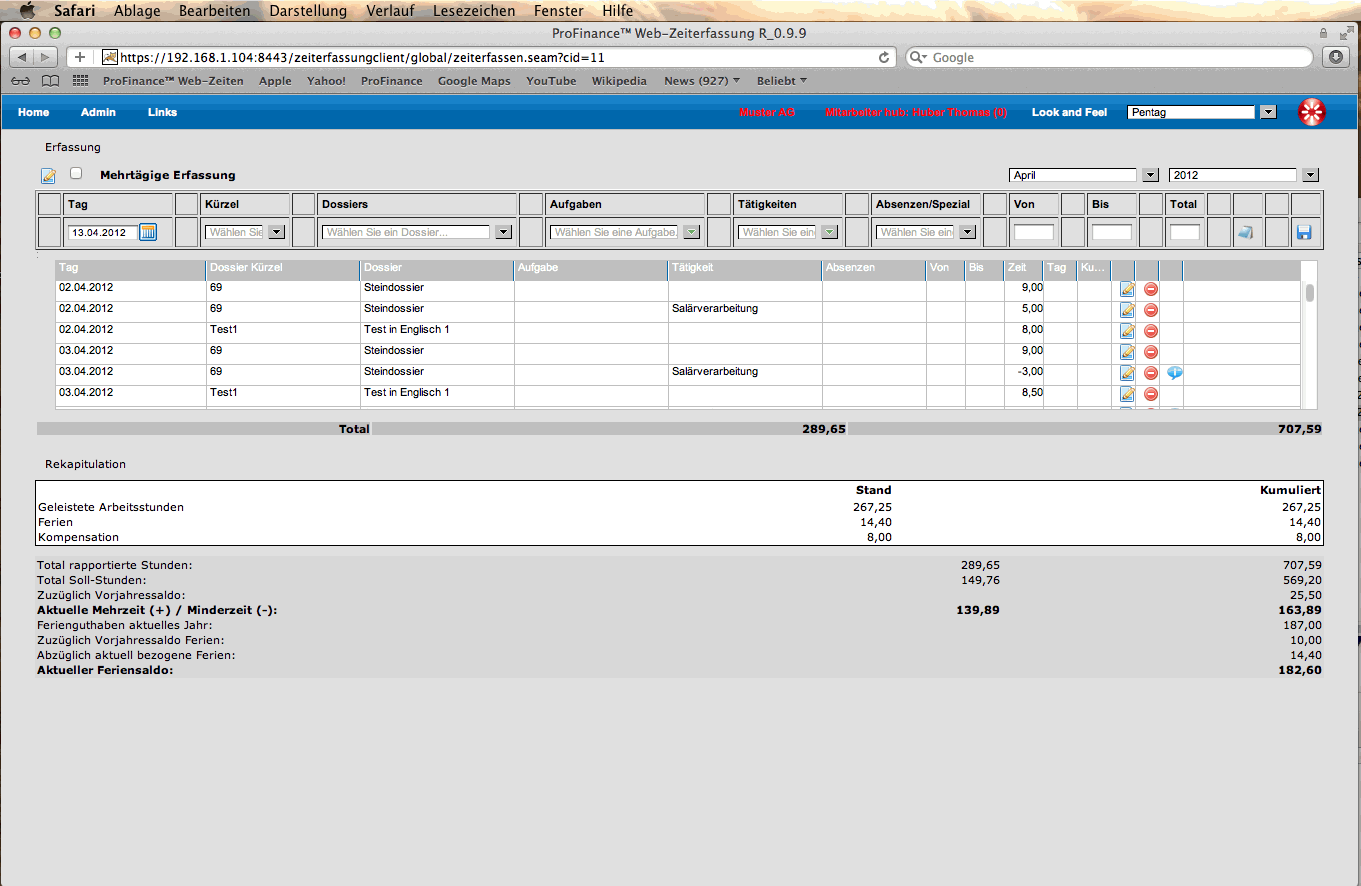The image size is (1361, 886).
Task: Click the notepad icon beside Mehrtägige Erfassung
Action: tap(48, 176)
